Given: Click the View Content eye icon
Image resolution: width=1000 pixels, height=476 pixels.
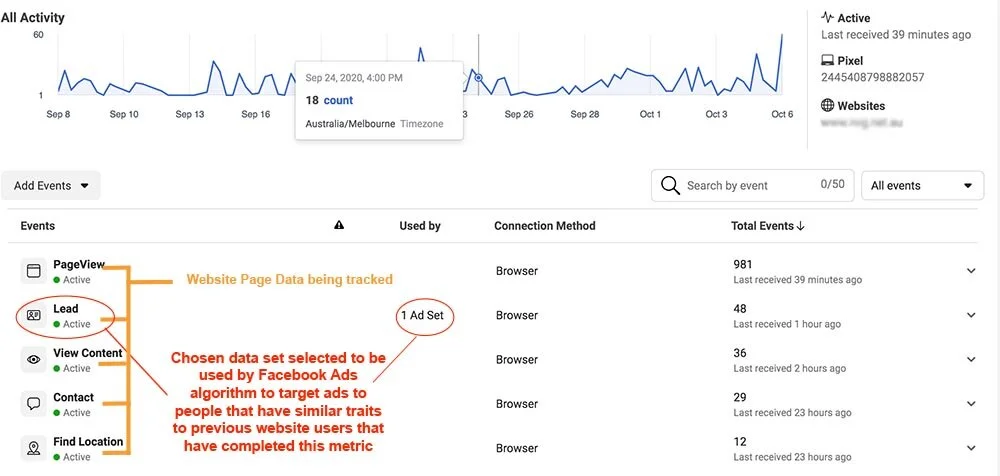Looking at the screenshot, I should (33, 359).
